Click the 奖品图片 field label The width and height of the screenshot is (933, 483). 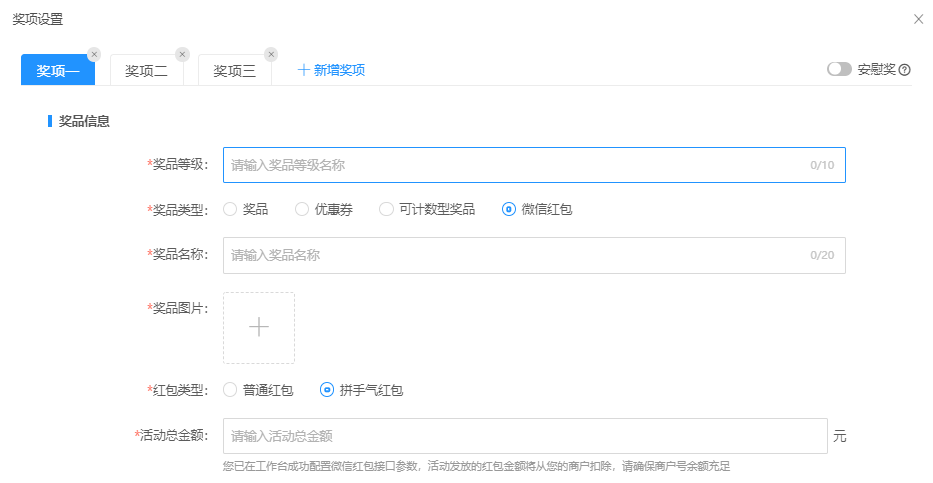coord(178,308)
